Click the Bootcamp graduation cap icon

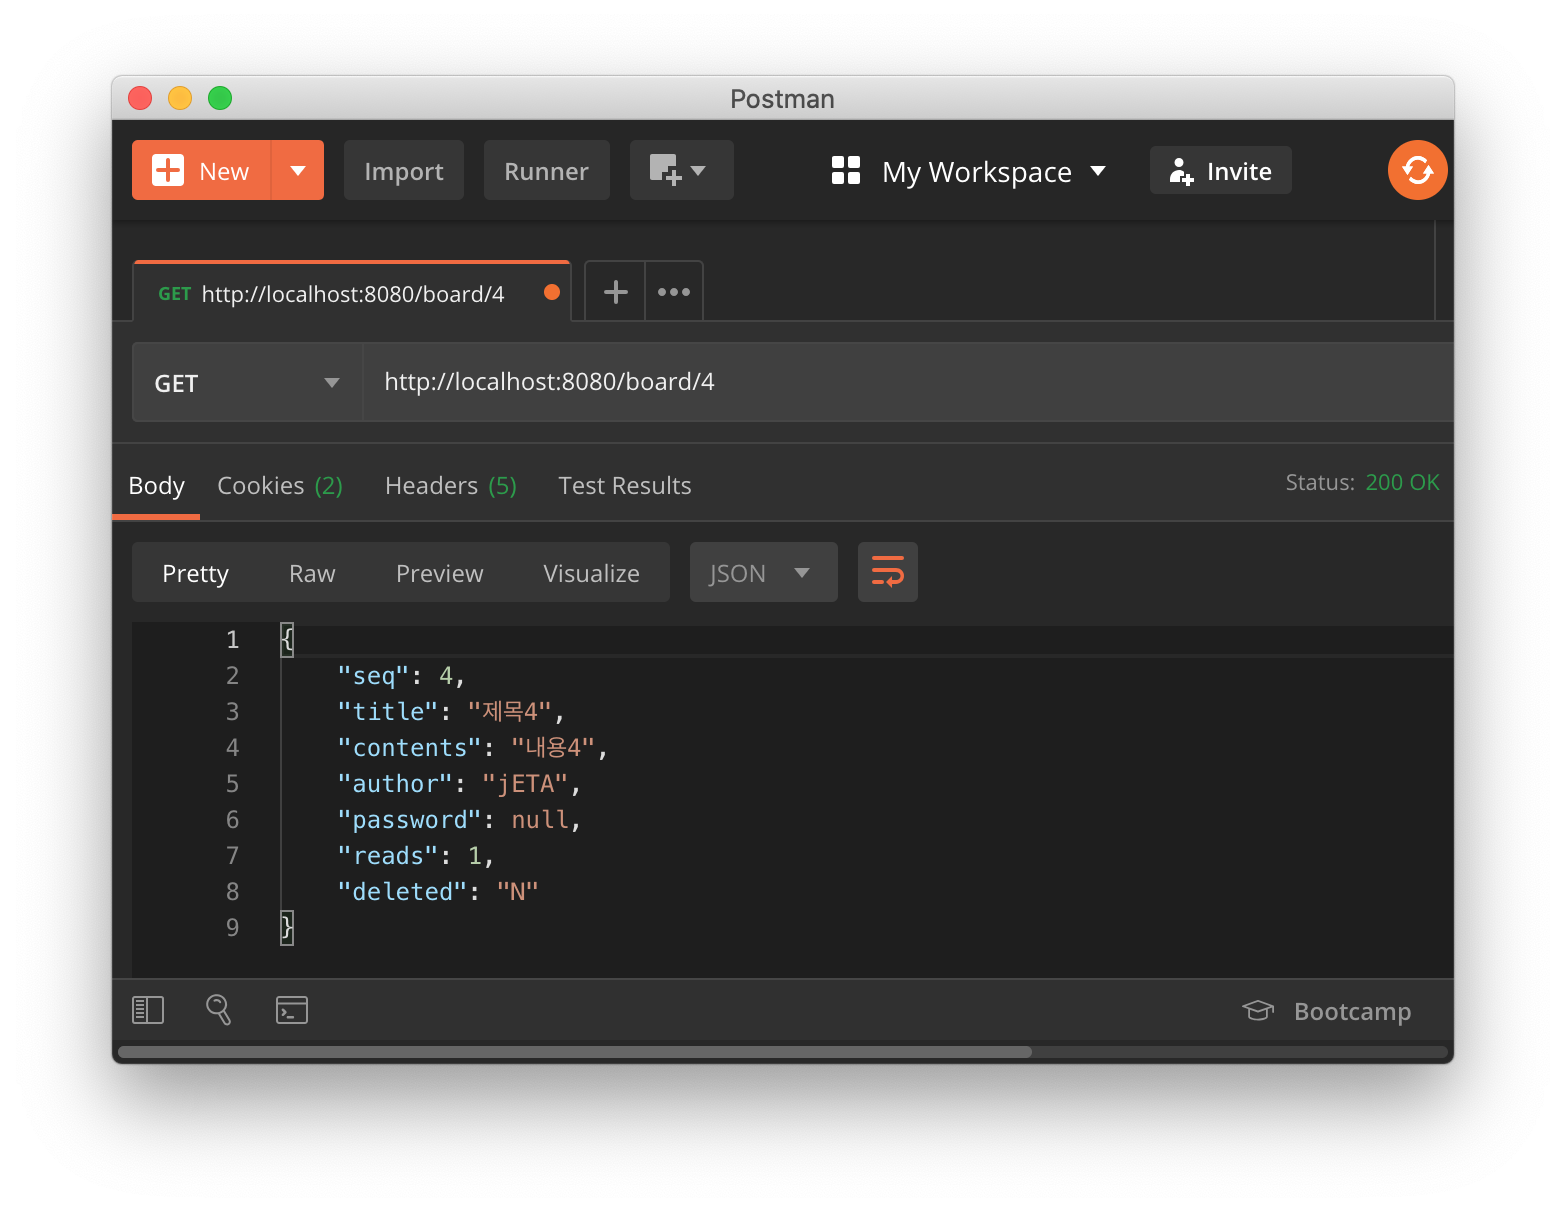pyautogui.click(x=1258, y=1011)
